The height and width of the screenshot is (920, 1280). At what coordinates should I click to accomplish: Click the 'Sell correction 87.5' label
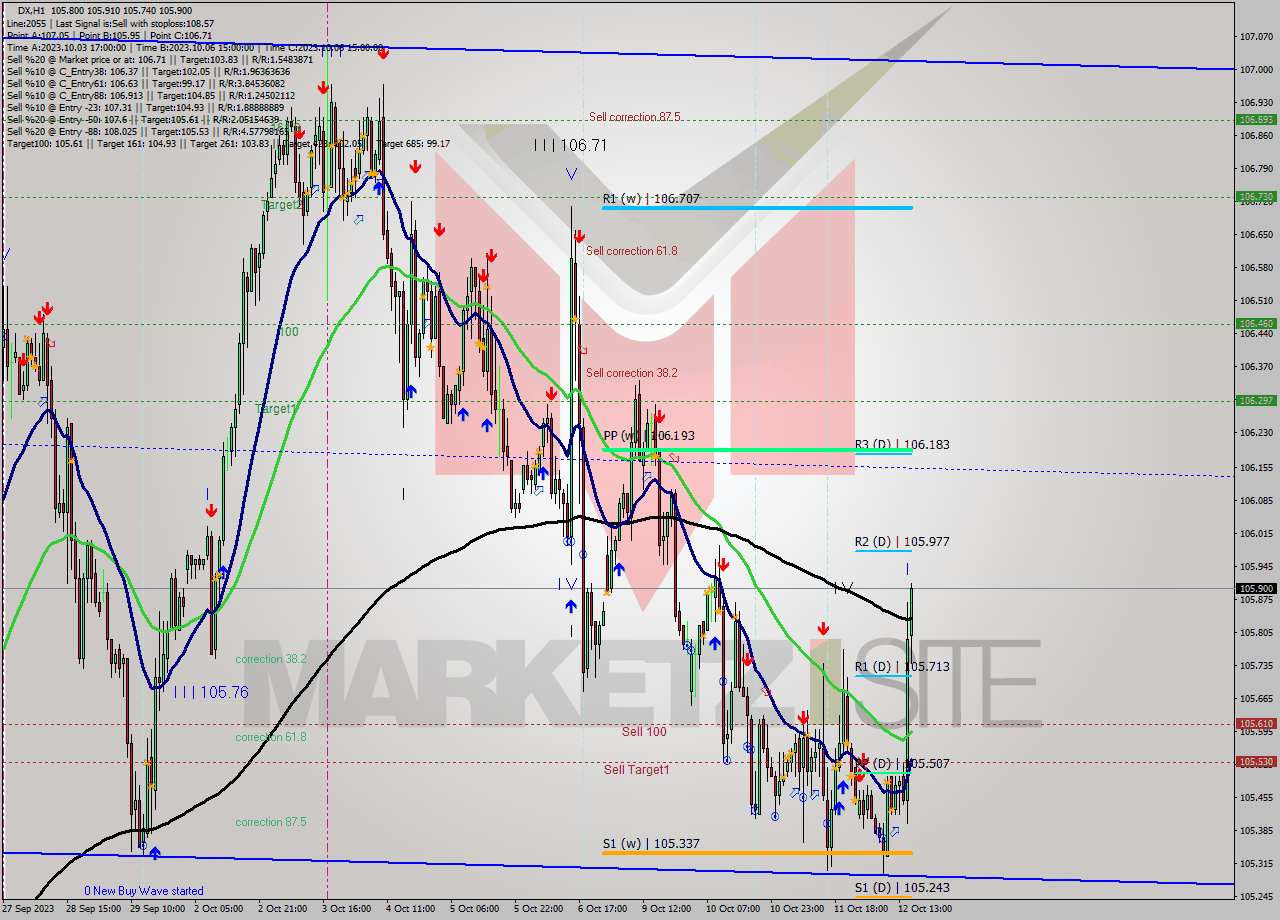pos(634,117)
